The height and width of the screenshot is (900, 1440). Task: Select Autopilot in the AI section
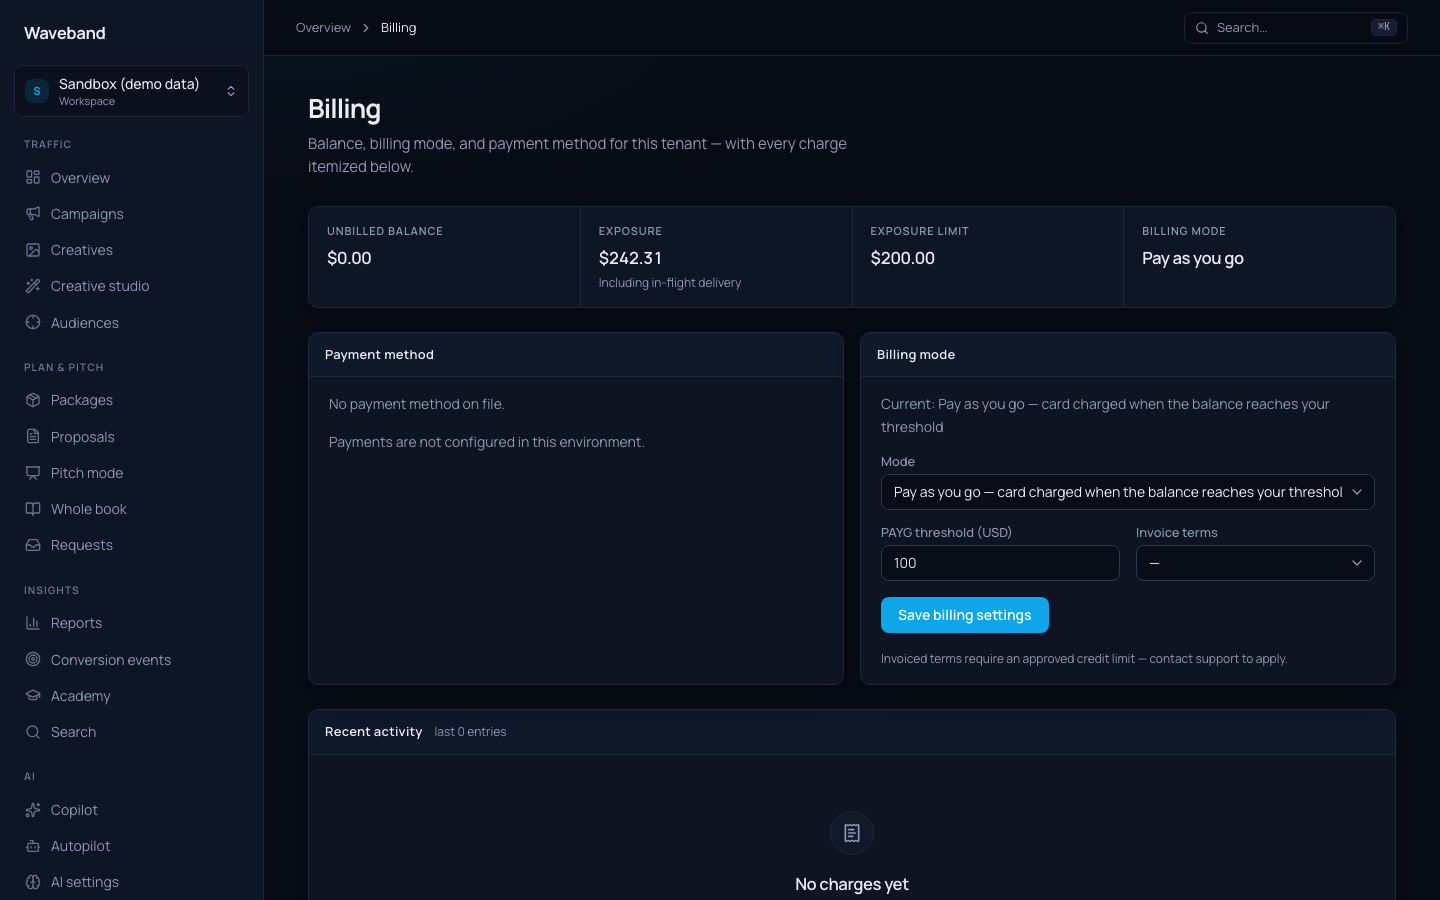(131, 846)
